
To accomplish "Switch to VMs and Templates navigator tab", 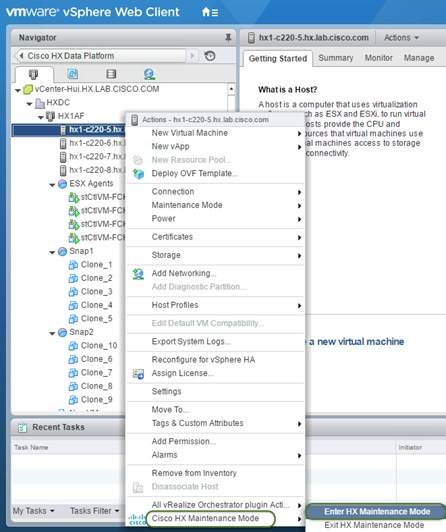I will 72,74.
